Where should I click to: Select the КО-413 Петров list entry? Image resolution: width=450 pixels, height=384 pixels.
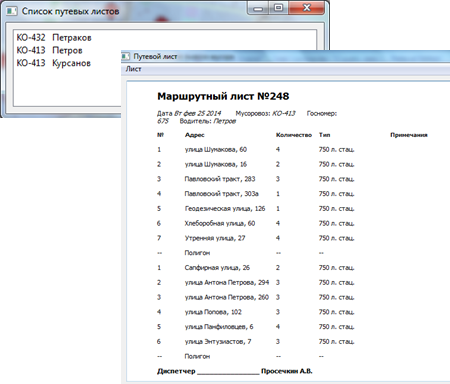49,50
